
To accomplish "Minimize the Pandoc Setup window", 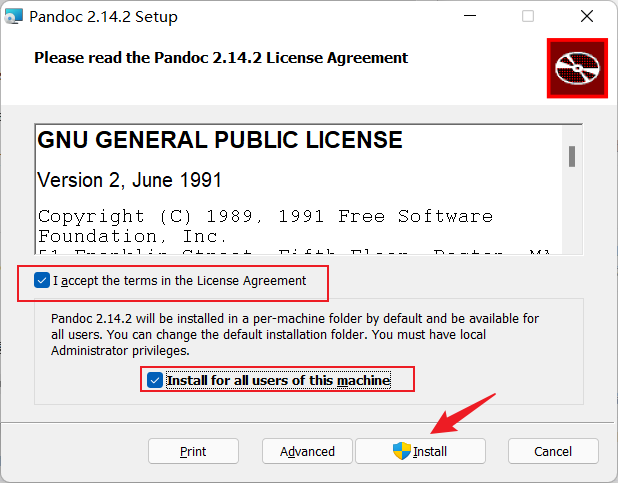I will pos(470,16).
